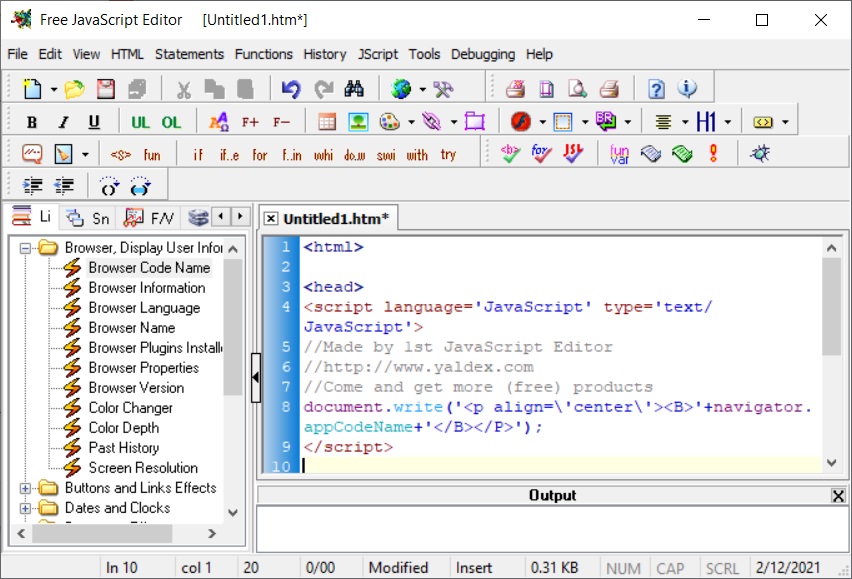Open the HTML menu
Image resolution: width=852 pixels, height=579 pixels.
click(x=127, y=54)
